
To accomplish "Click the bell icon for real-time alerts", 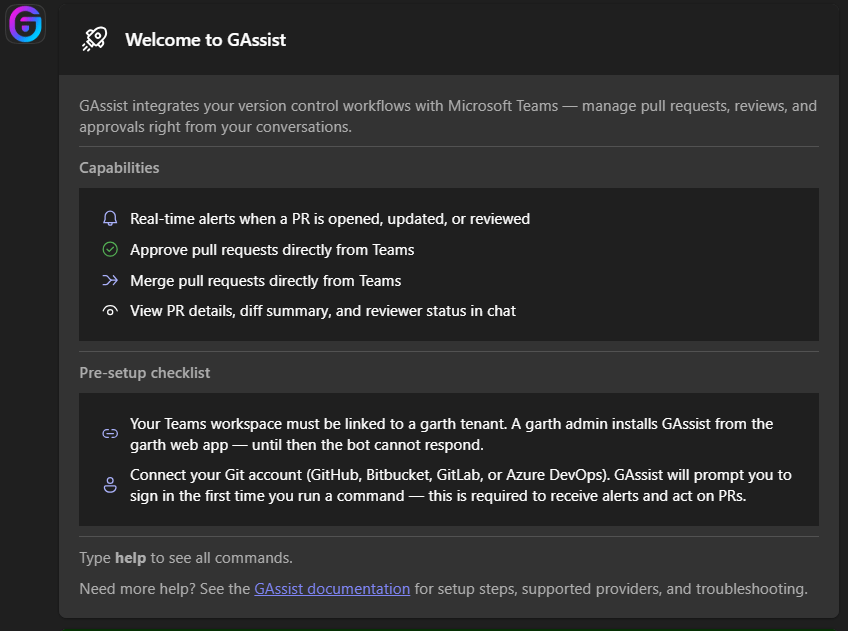I will tap(110, 218).
